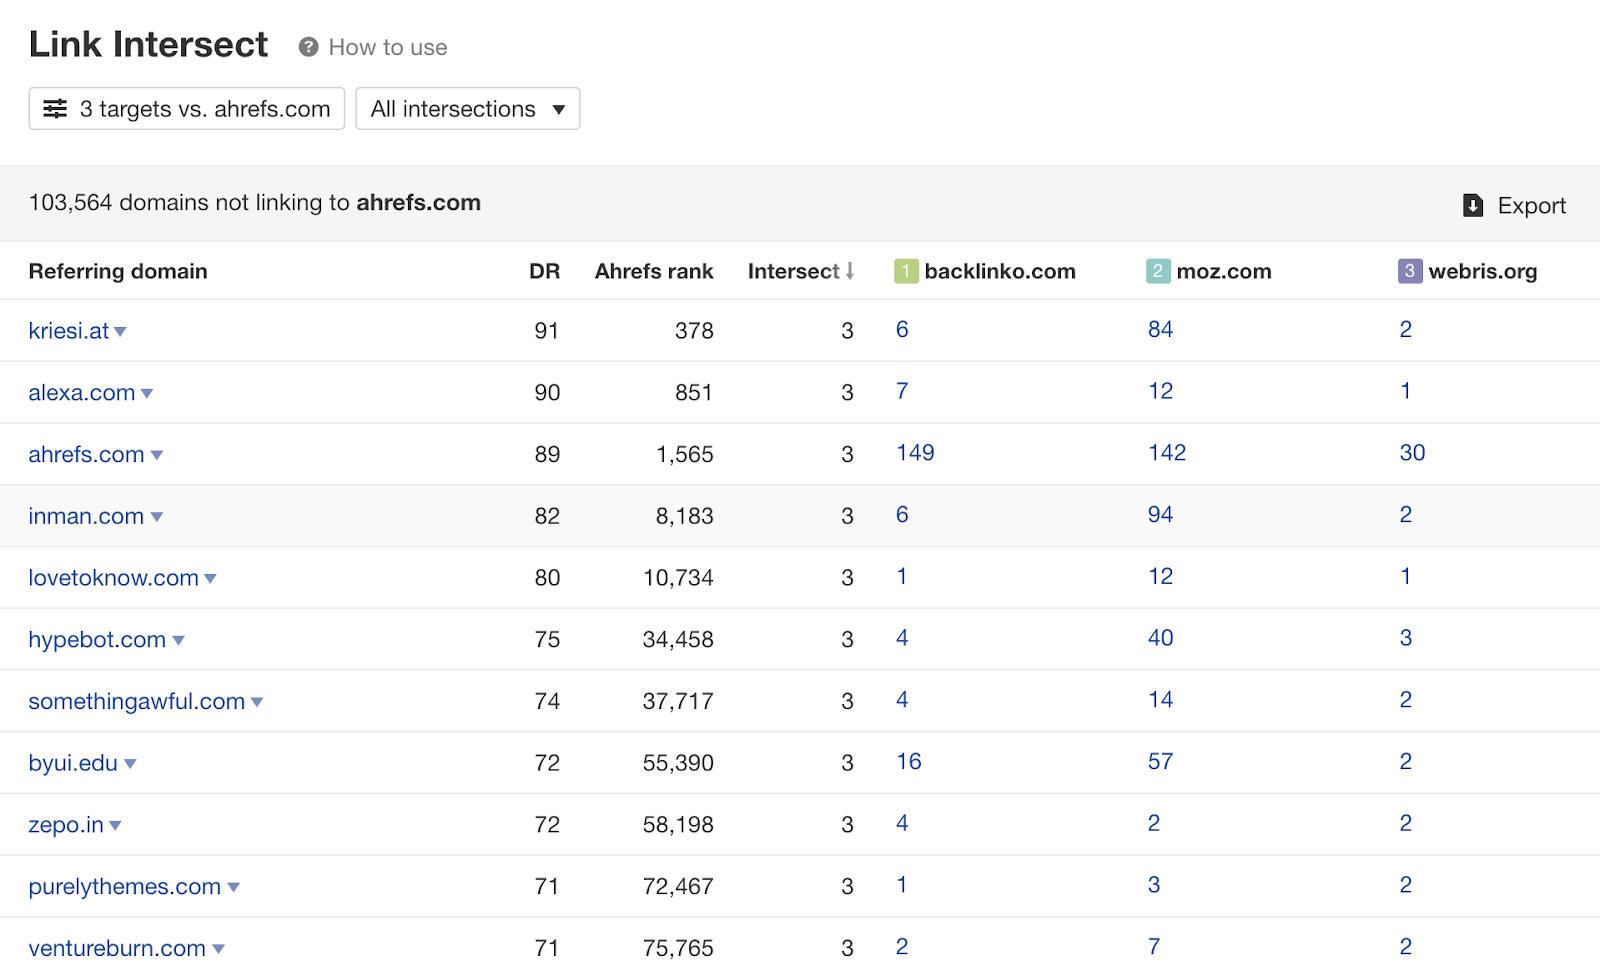This screenshot has height=976, width=1600.
Task: Click 149 backlinko.com links in ahrefs.com row
Action: 915,453
